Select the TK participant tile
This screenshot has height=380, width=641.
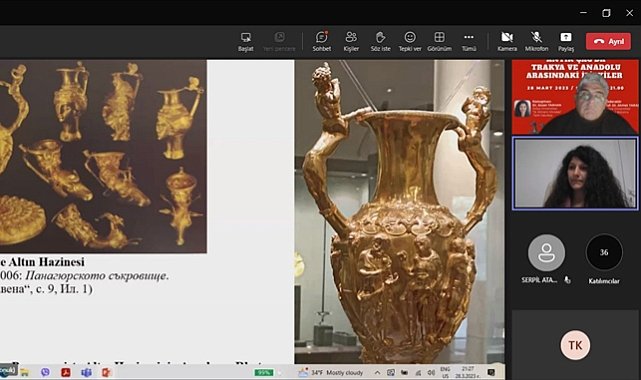coord(575,345)
